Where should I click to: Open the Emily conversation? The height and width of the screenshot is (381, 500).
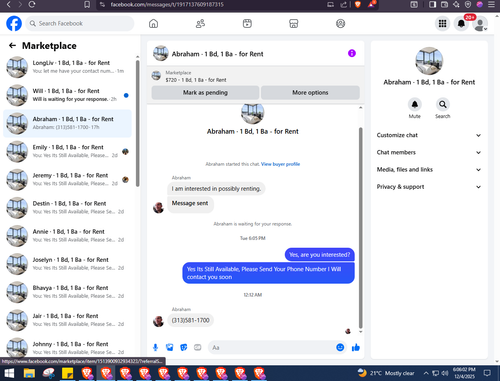67,151
